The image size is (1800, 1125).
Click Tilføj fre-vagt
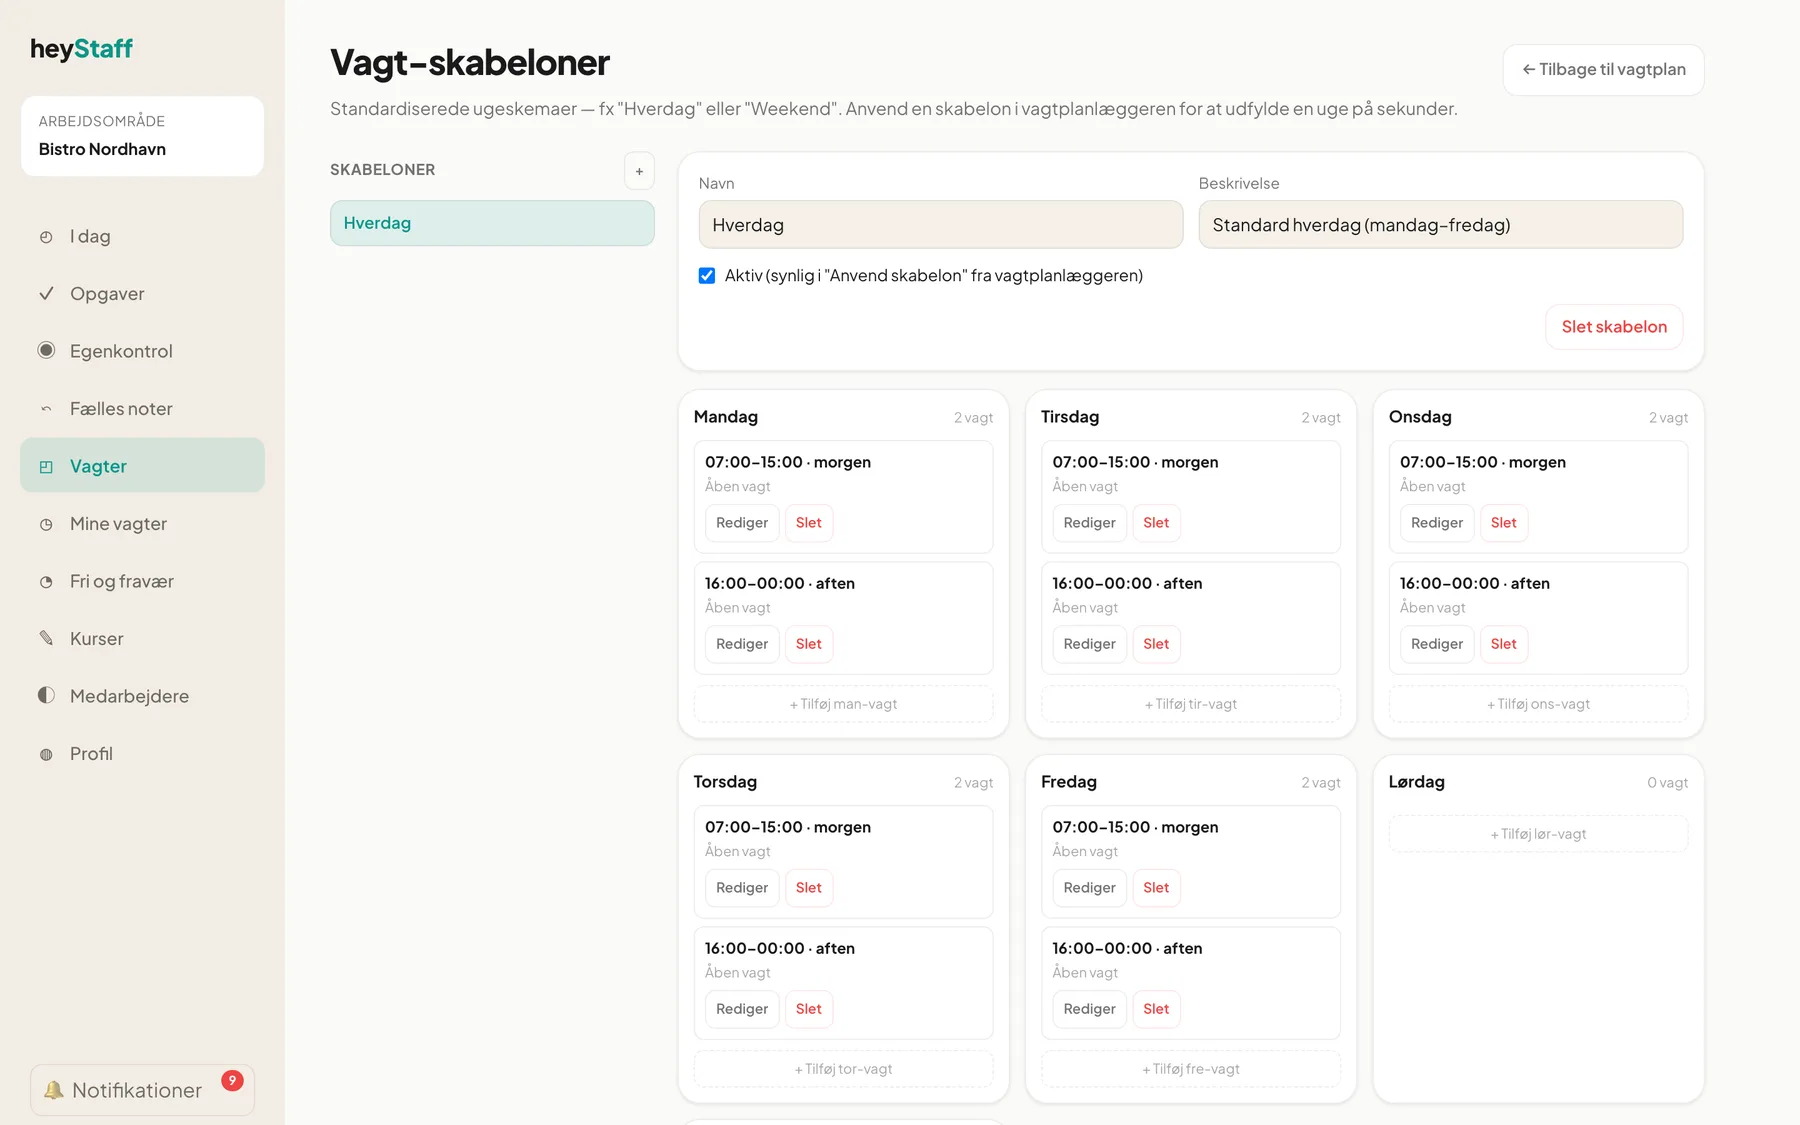[x=1191, y=1069]
